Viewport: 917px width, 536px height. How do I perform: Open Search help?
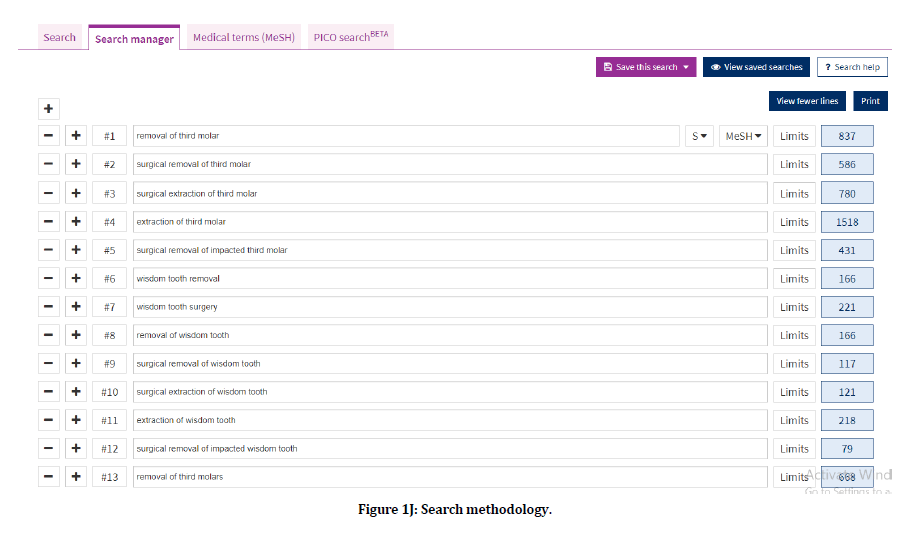pos(852,67)
